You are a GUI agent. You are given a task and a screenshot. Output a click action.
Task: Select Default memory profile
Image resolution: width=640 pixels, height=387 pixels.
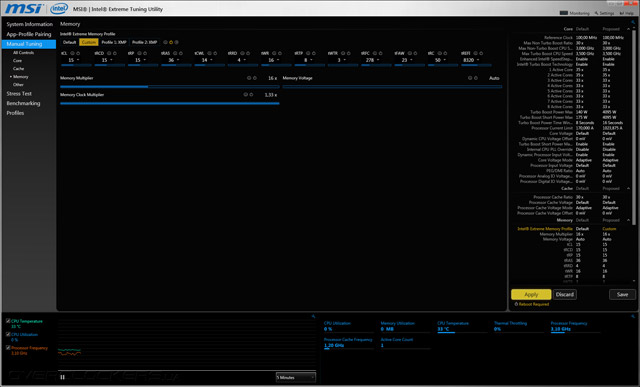coord(69,42)
